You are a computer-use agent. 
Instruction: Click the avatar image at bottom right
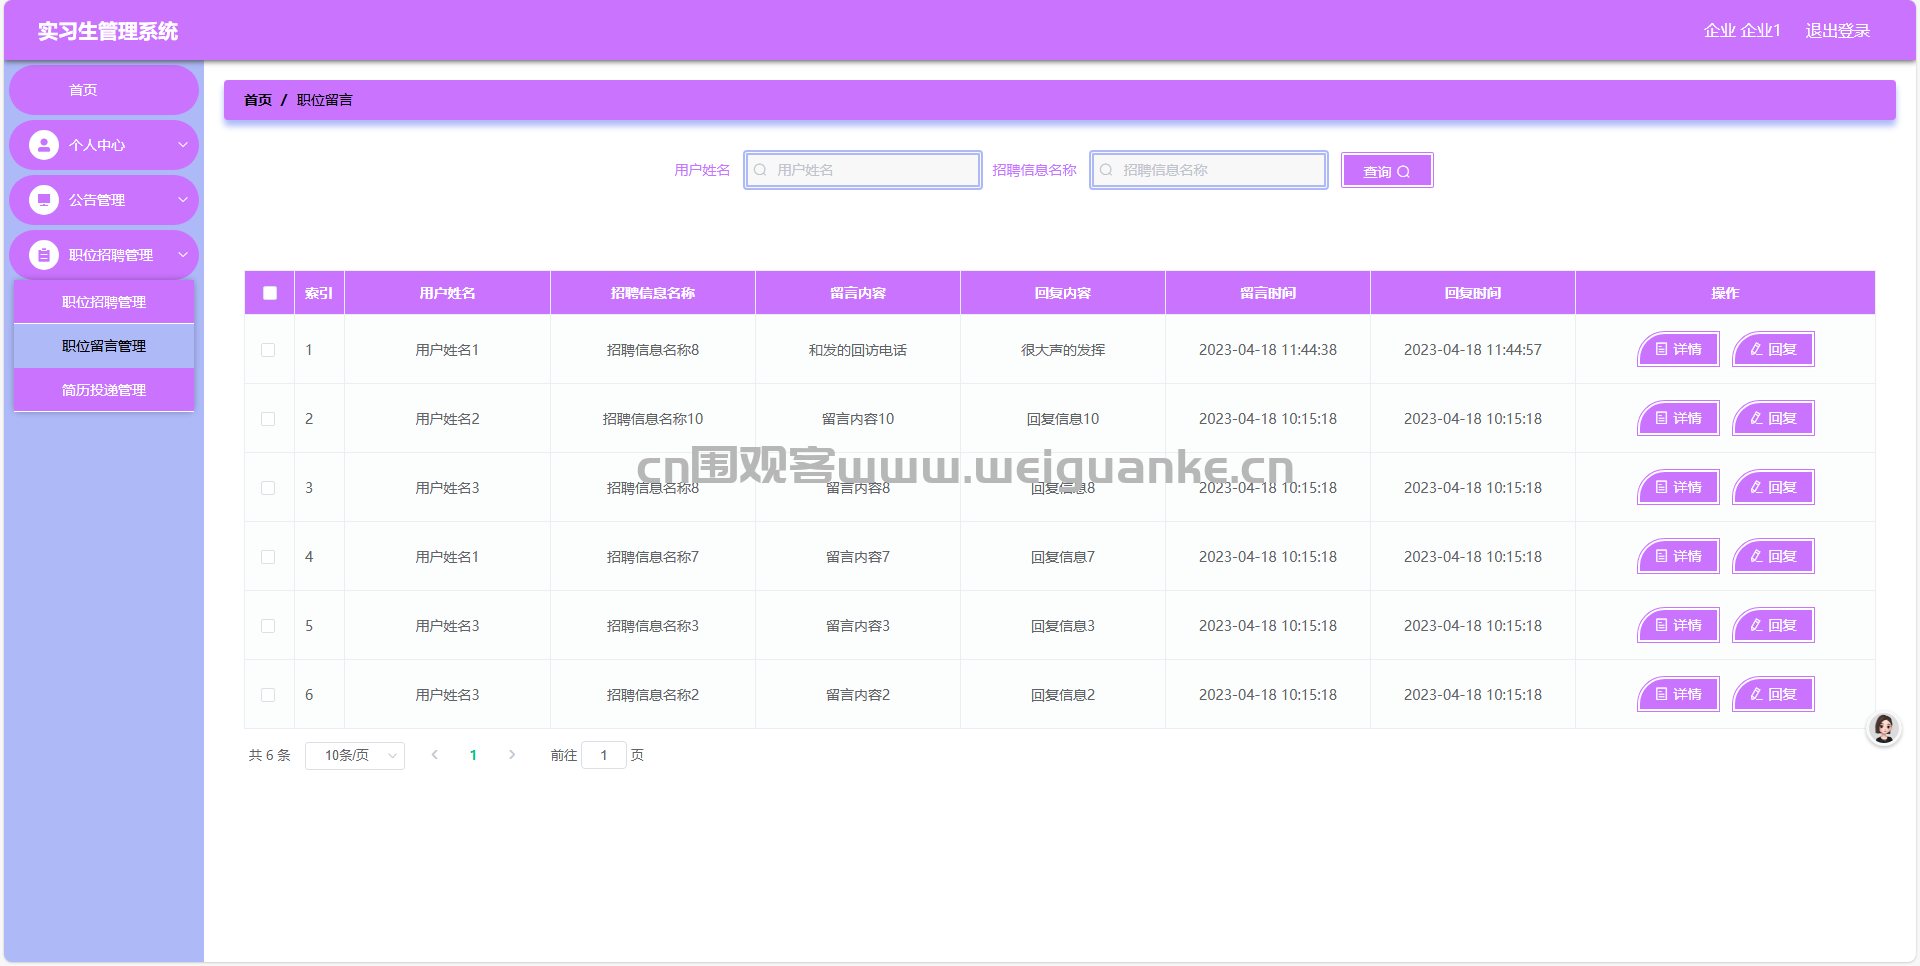[1883, 729]
